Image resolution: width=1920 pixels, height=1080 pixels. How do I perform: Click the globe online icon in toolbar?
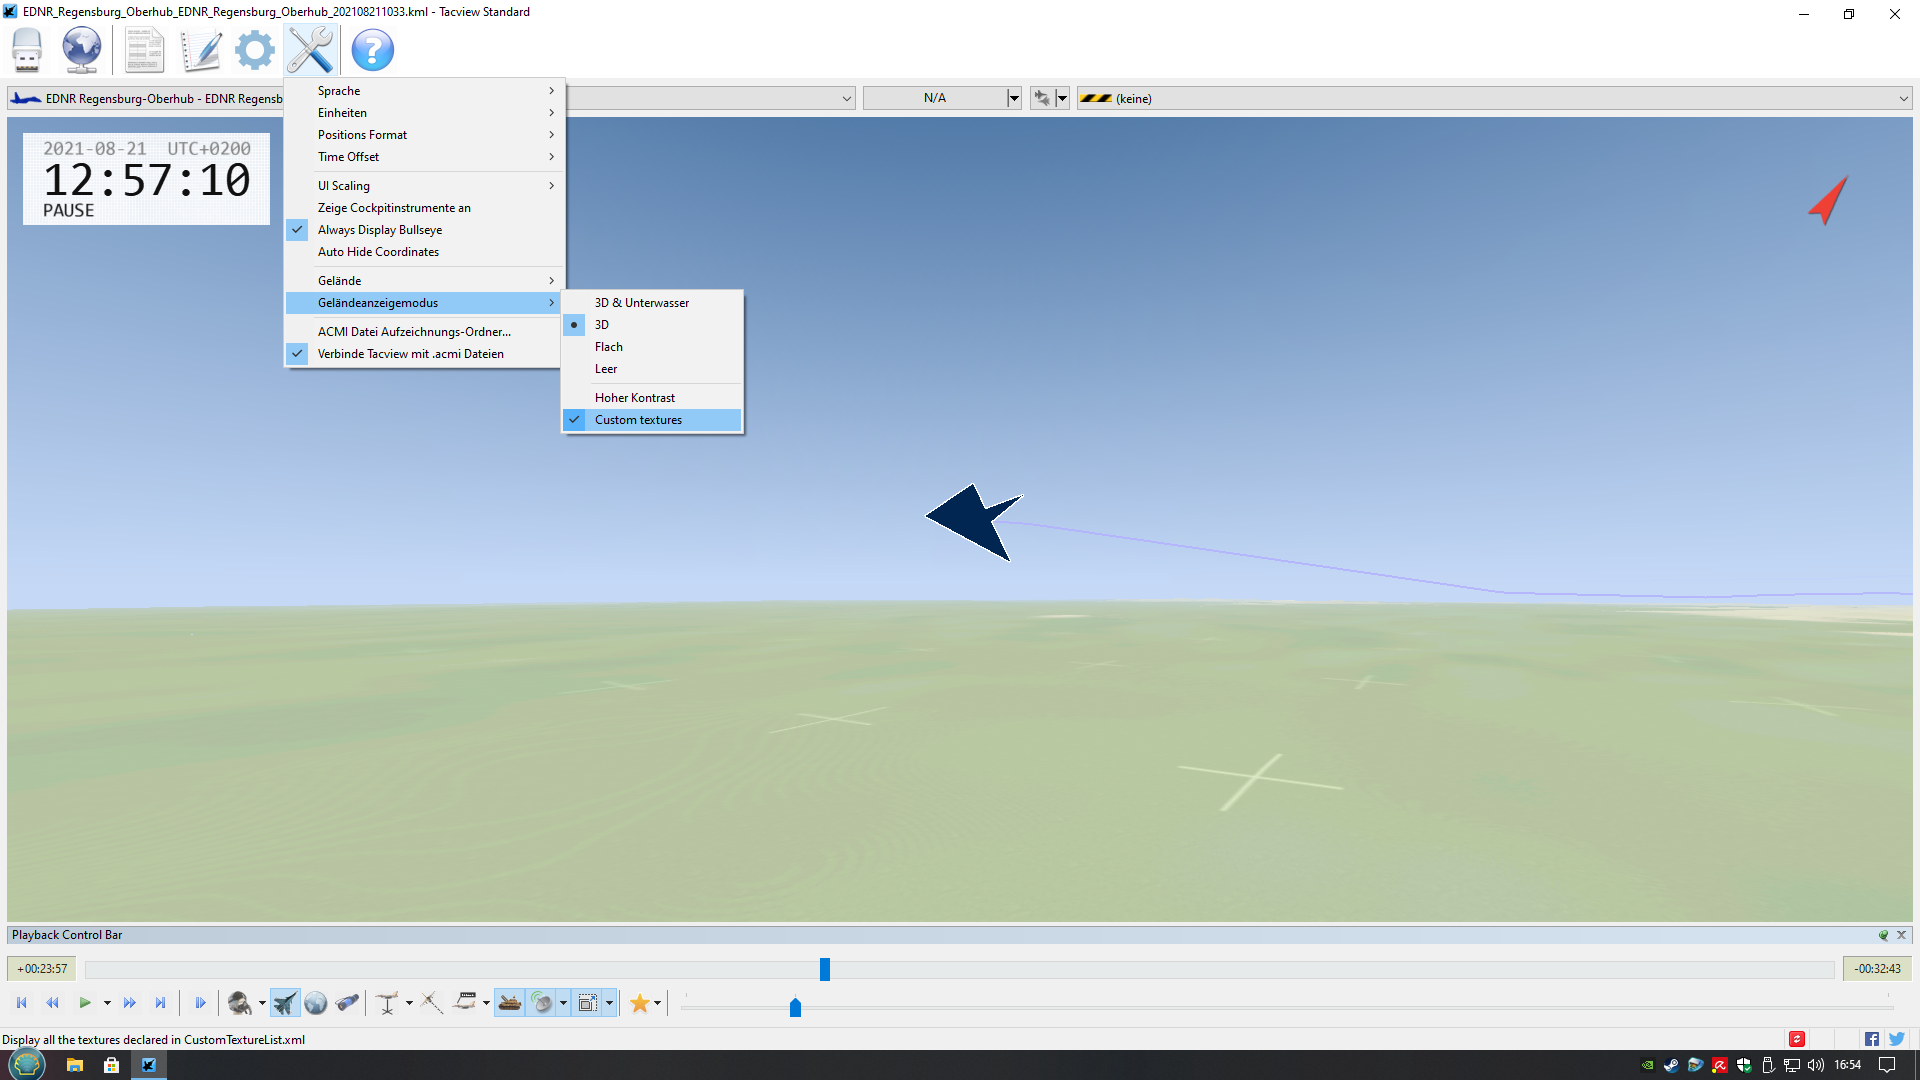(81, 50)
